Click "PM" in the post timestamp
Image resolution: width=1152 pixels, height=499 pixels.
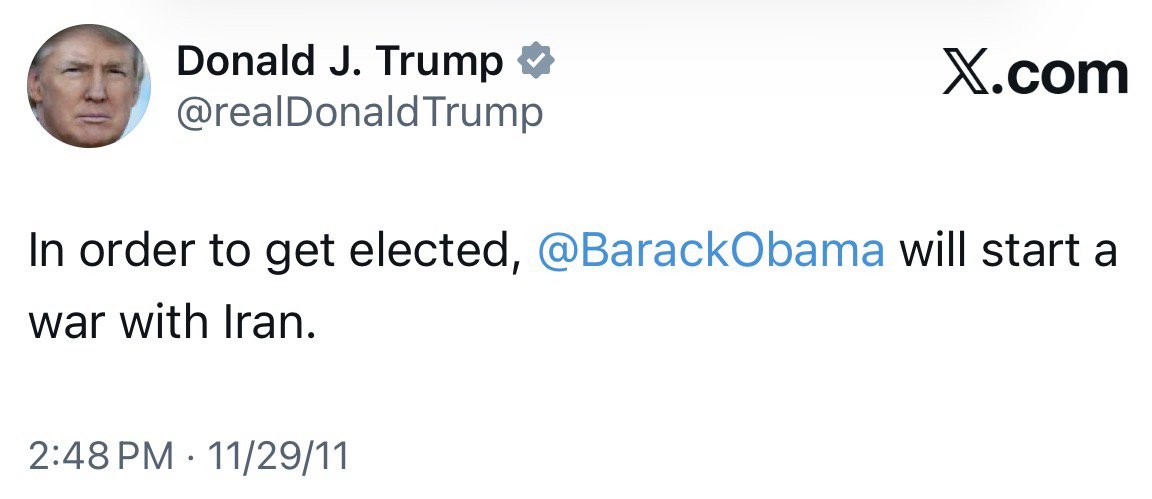click(147, 457)
